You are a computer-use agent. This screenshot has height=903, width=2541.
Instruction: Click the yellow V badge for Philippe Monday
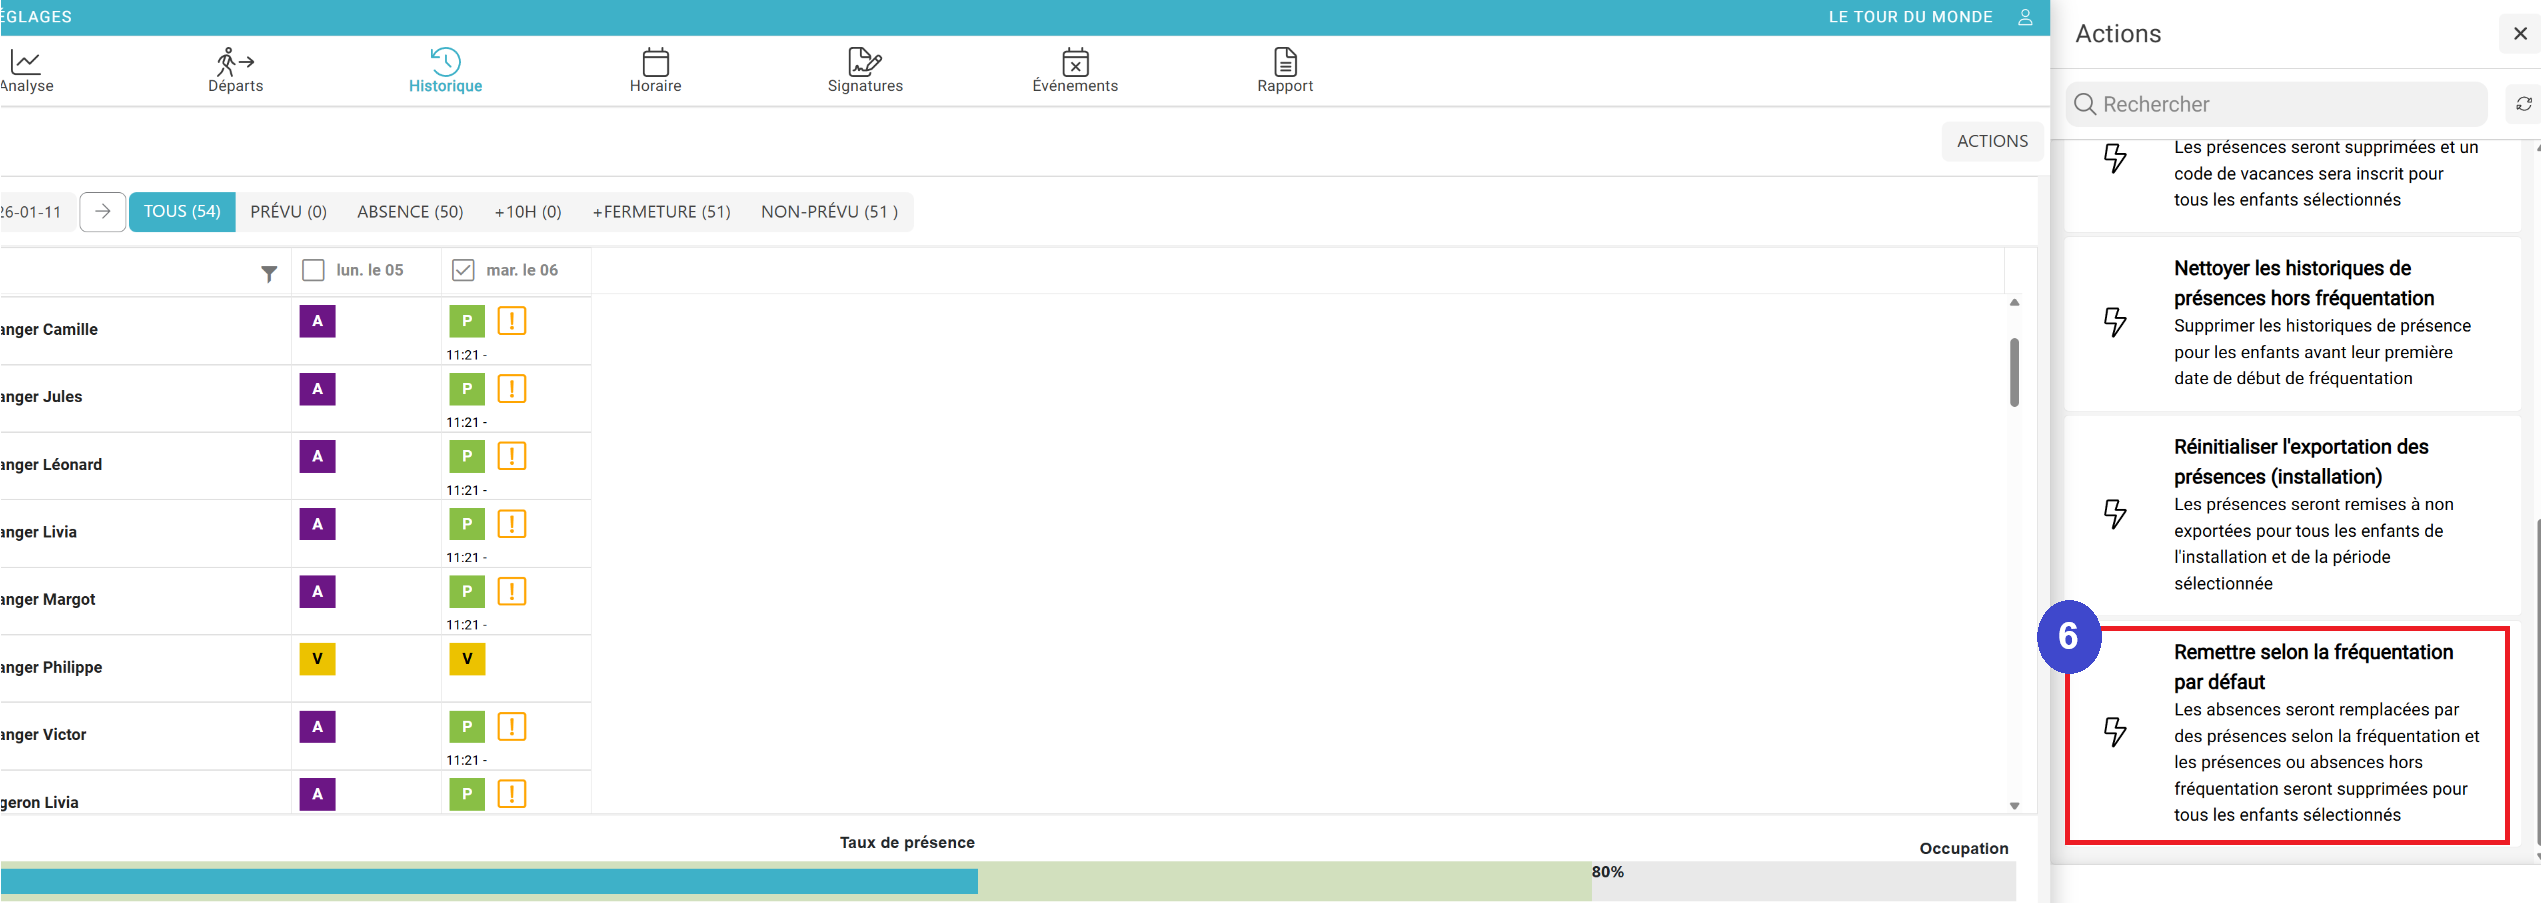click(317, 659)
